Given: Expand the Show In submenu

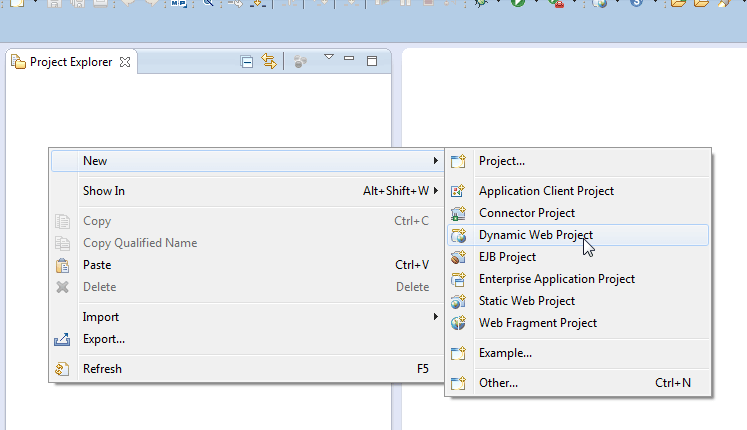Looking at the screenshot, I should [247, 191].
